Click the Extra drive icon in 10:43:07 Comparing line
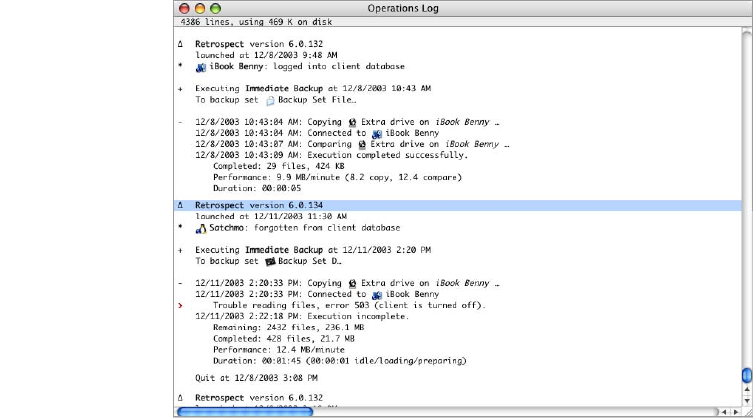This screenshot has height=418, width=753. coord(362,144)
